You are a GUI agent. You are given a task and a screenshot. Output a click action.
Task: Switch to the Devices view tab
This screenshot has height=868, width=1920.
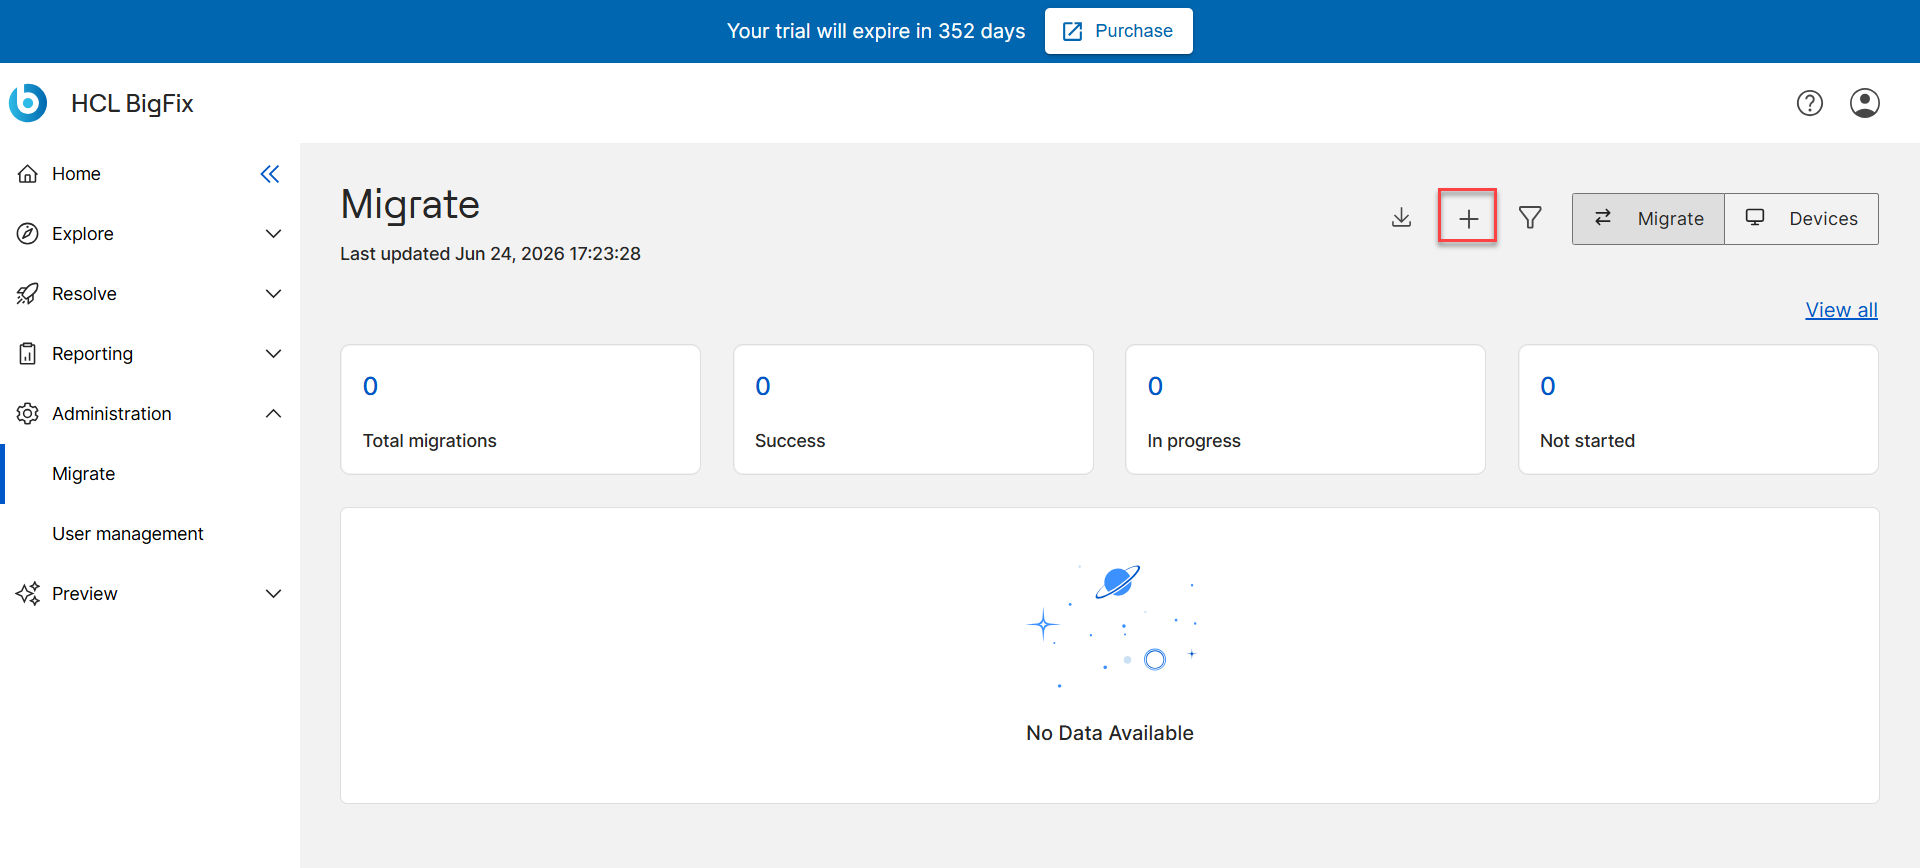(1801, 219)
